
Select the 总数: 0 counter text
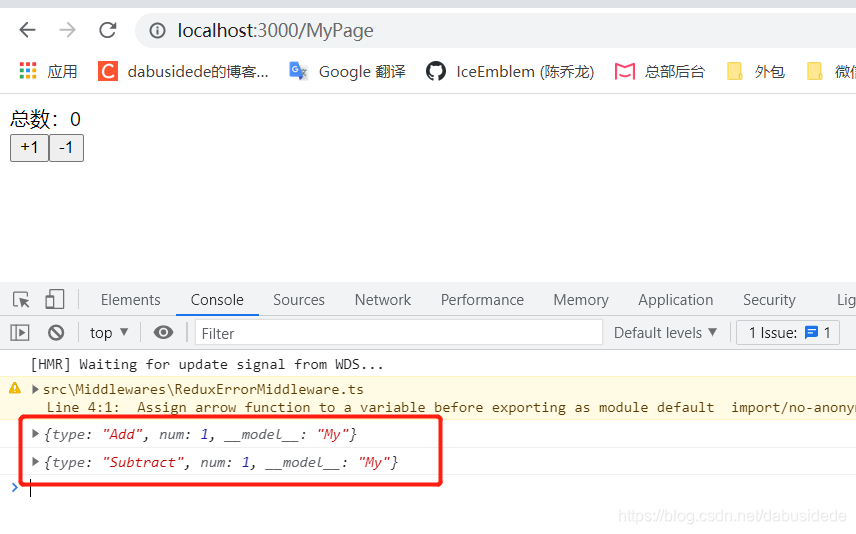coord(46,119)
